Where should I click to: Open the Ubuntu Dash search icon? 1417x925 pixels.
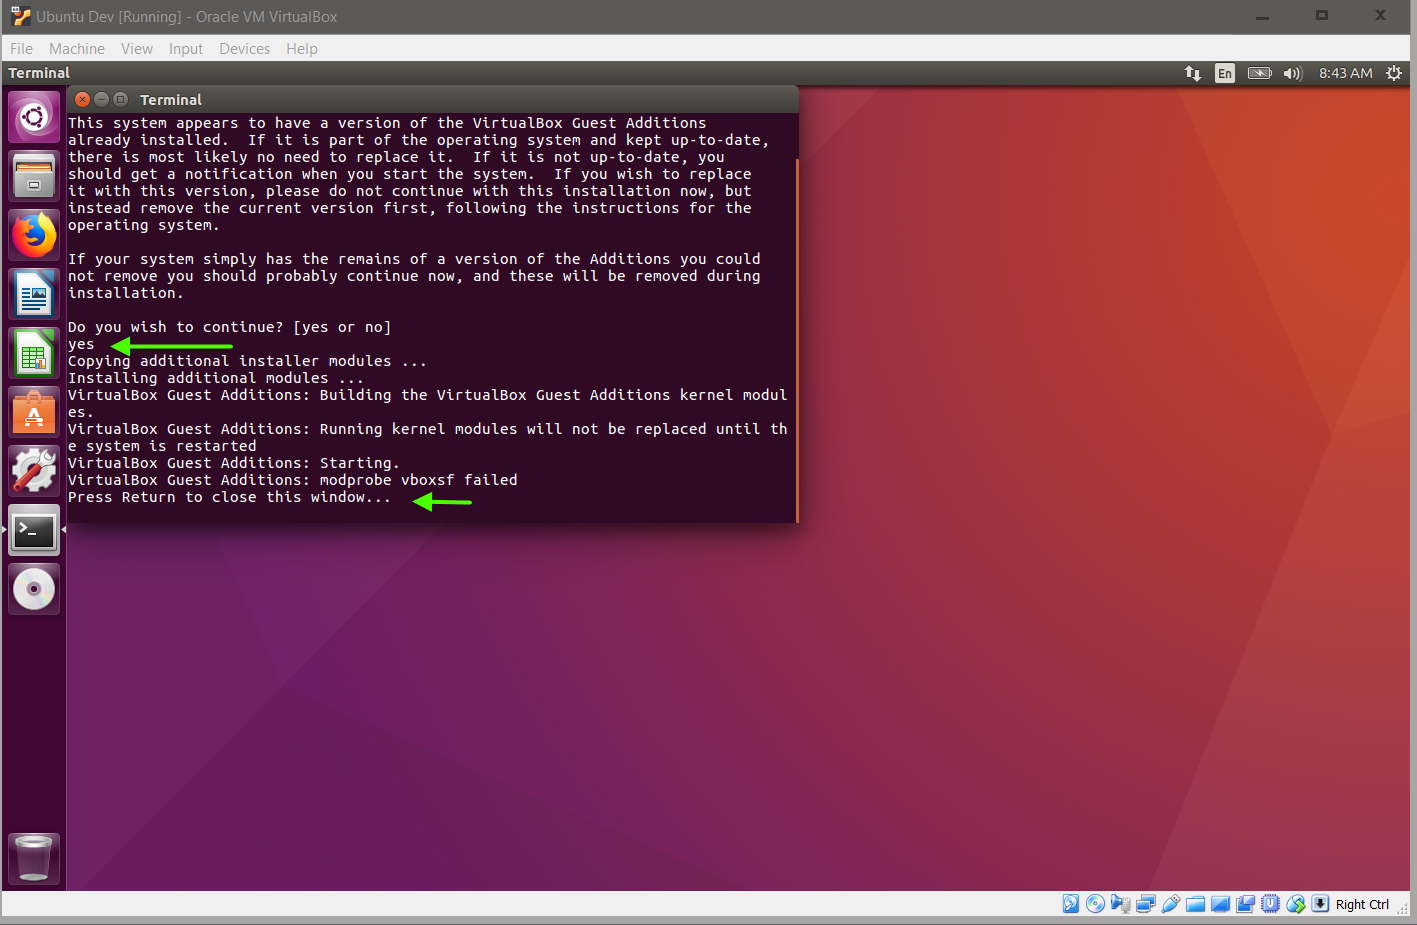[34, 117]
